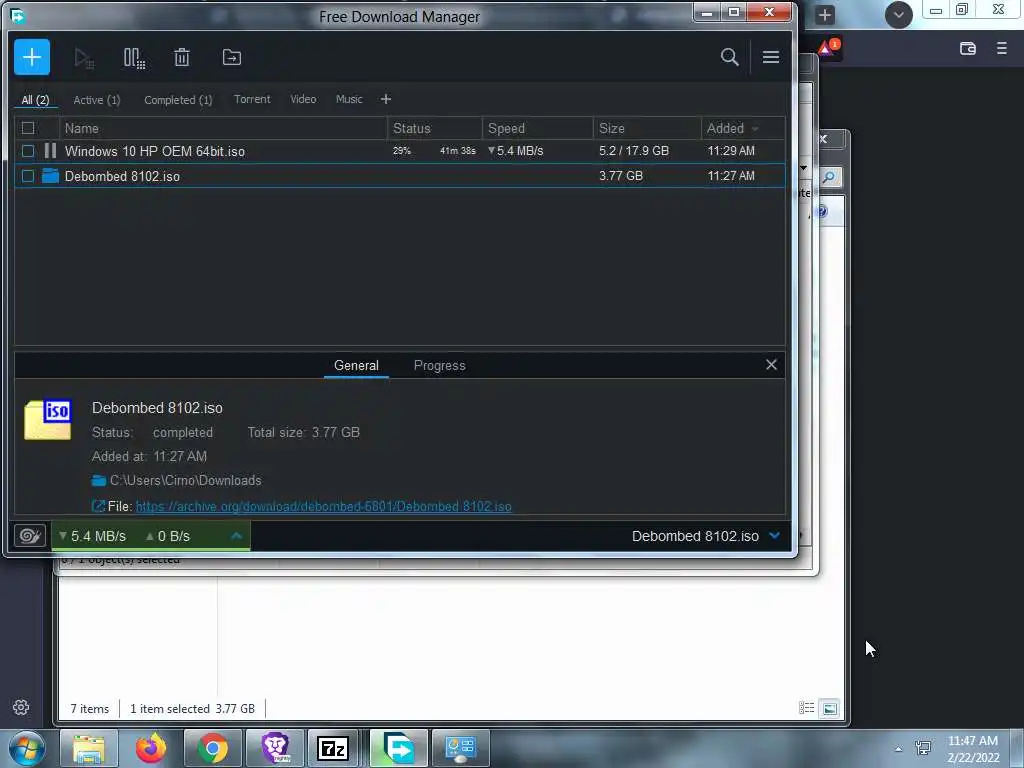Viewport: 1024px width, 768px height.
Task: Open the Control Panel taskbar icon
Action: [x=460, y=748]
